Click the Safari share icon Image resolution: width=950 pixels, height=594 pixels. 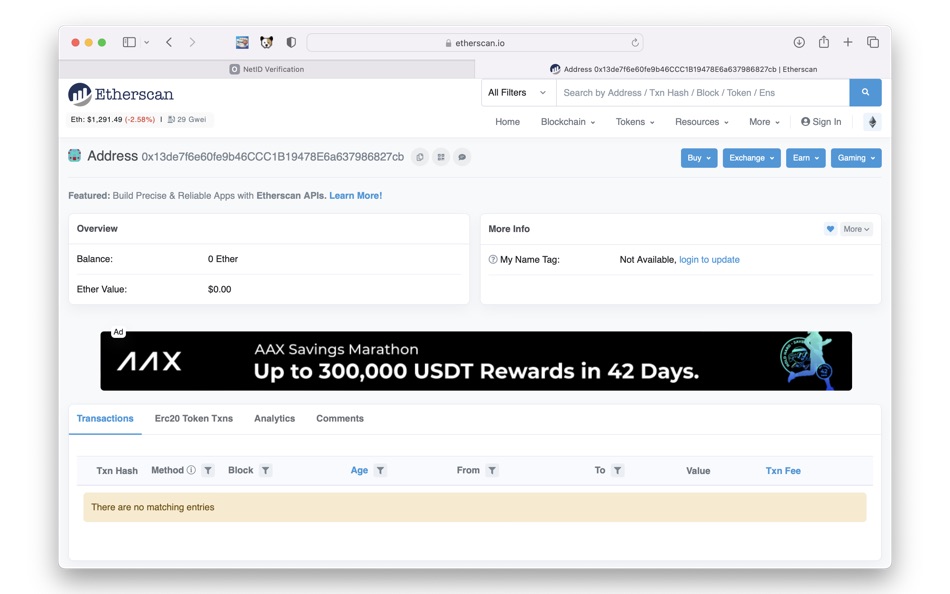point(824,42)
